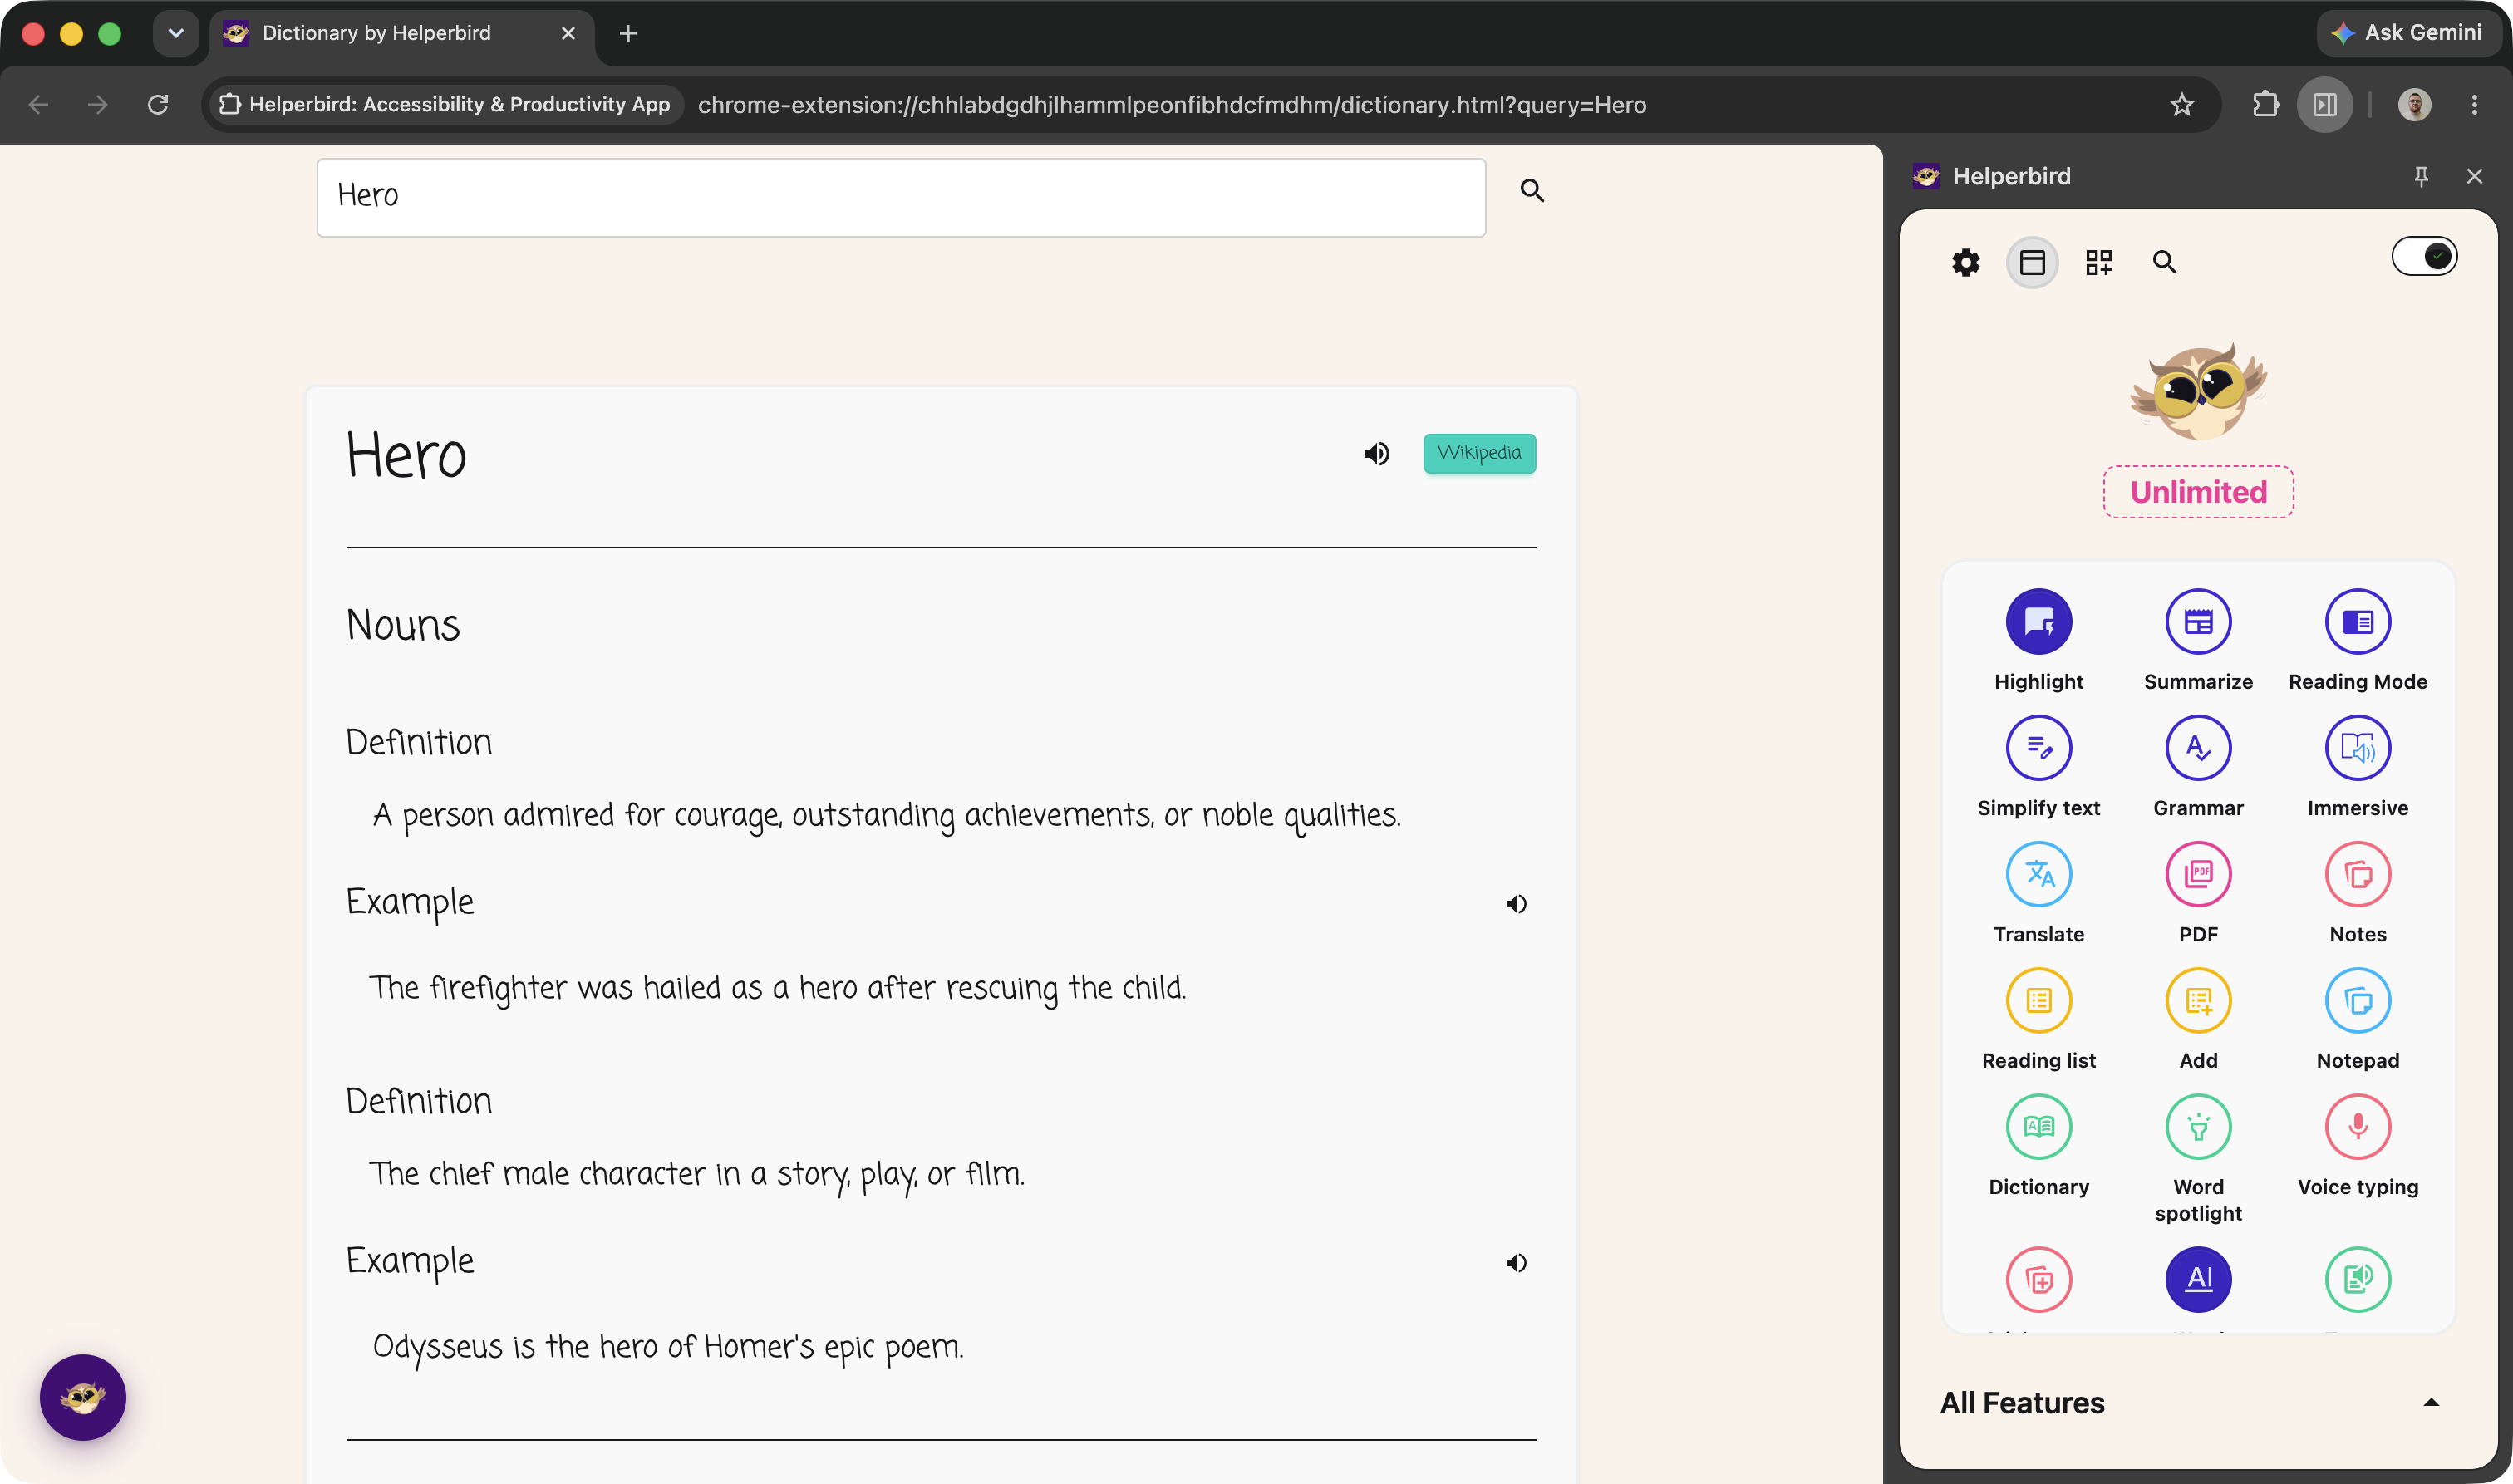
Task: Close the Dictionary by Helperbird tab
Action: click(x=568, y=33)
